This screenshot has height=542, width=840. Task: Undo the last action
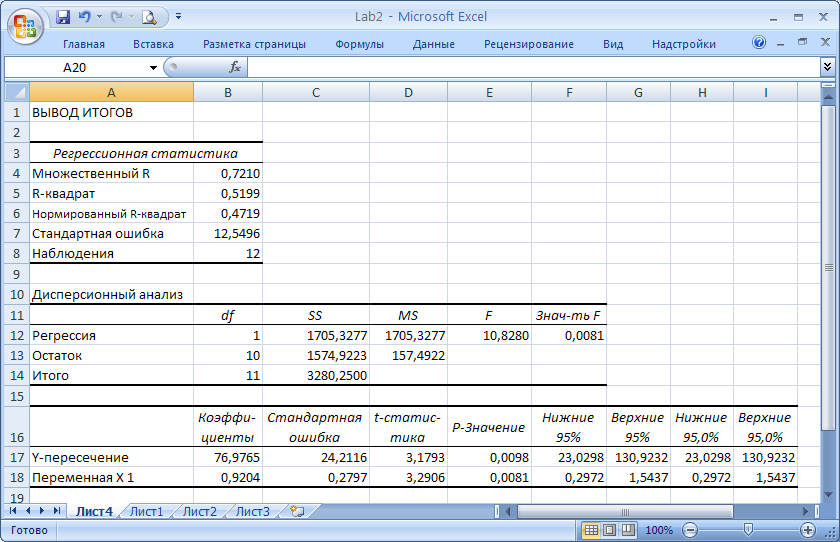pyautogui.click(x=85, y=17)
